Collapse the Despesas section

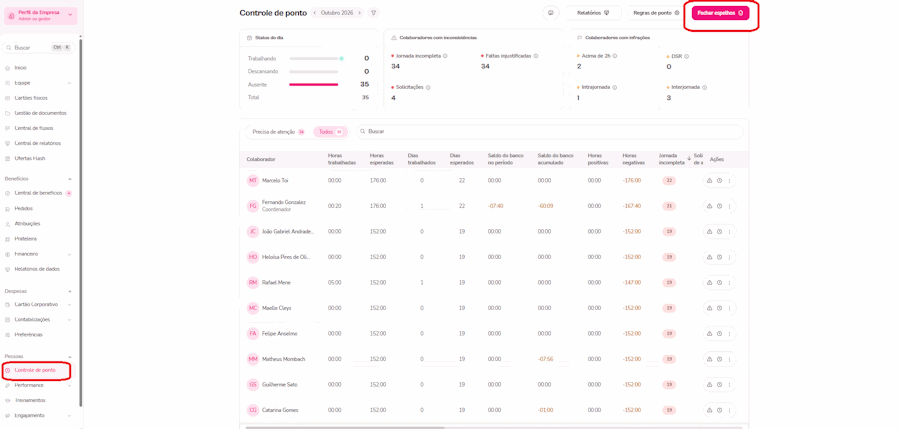click(x=69, y=291)
